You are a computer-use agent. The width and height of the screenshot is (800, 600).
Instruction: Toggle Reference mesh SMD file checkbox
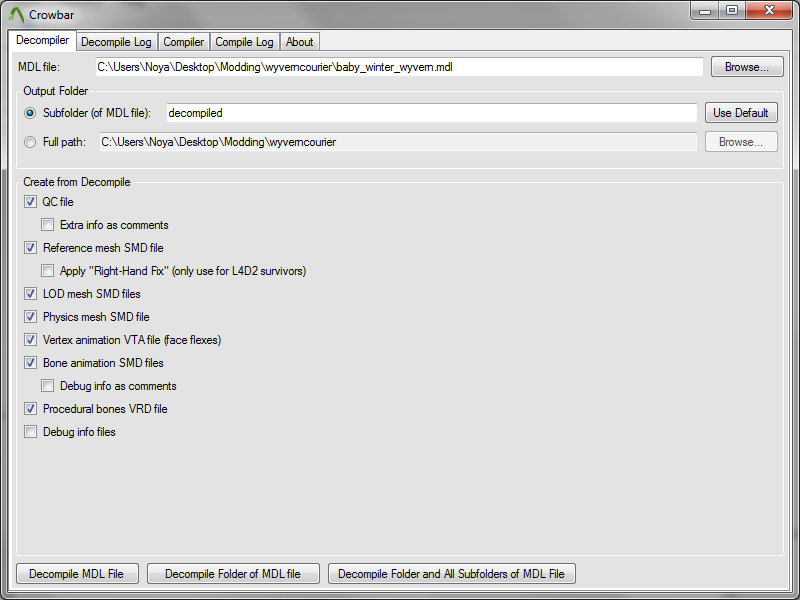tap(31, 248)
